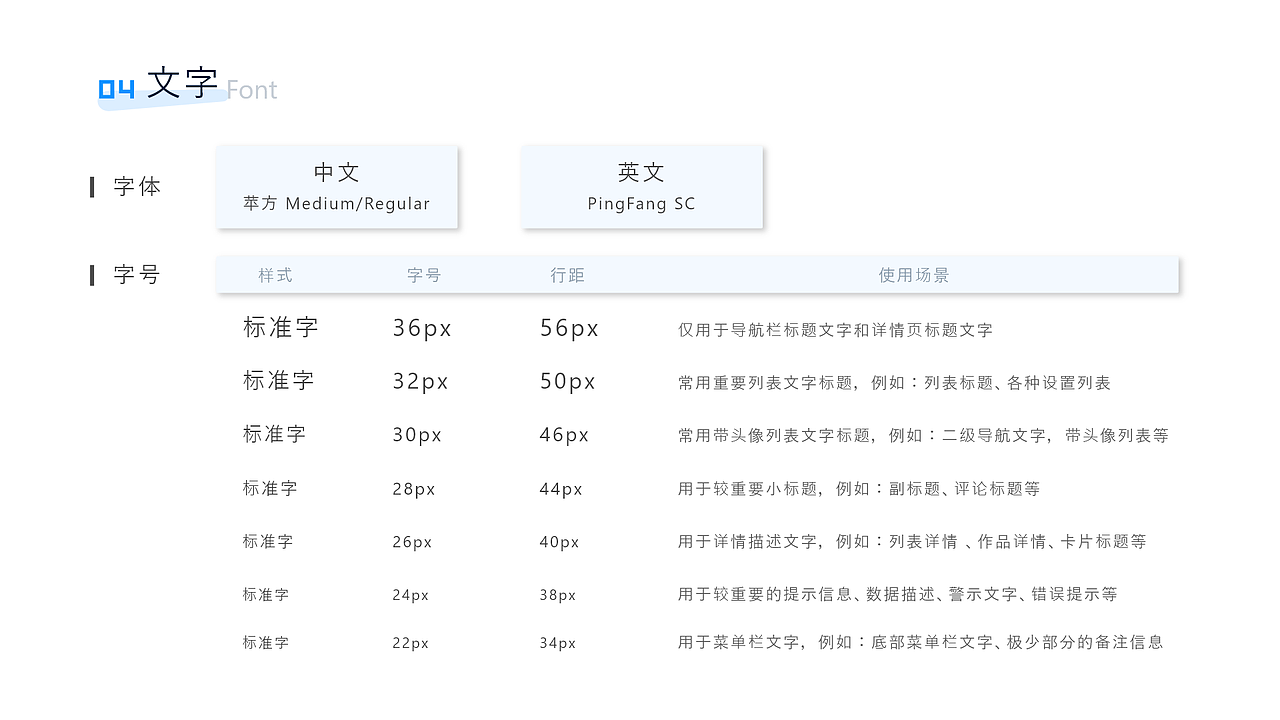
Task: Click the gray Font subtitle
Action: tap(252, 90)
